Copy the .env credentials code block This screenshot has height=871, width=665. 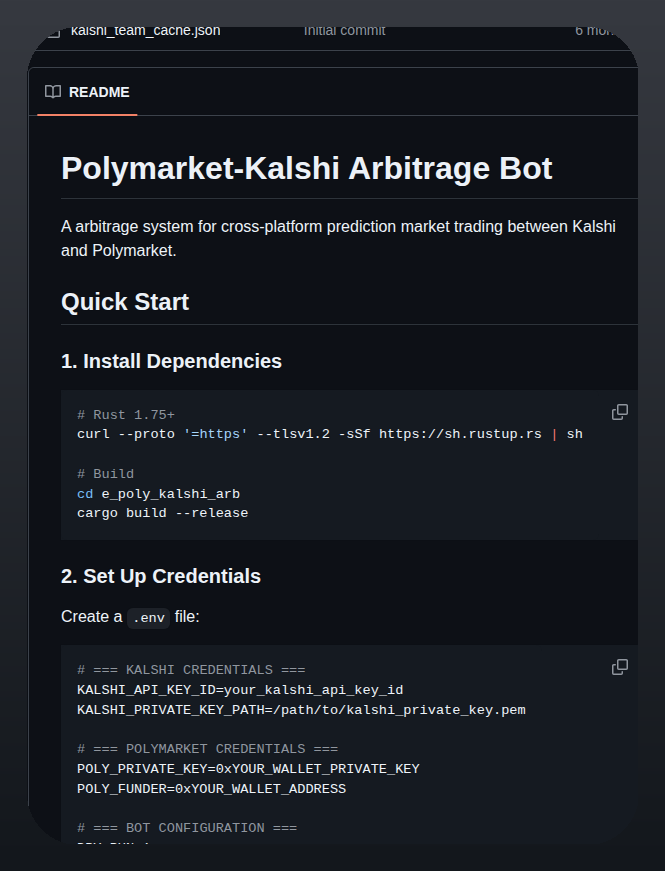620,667
